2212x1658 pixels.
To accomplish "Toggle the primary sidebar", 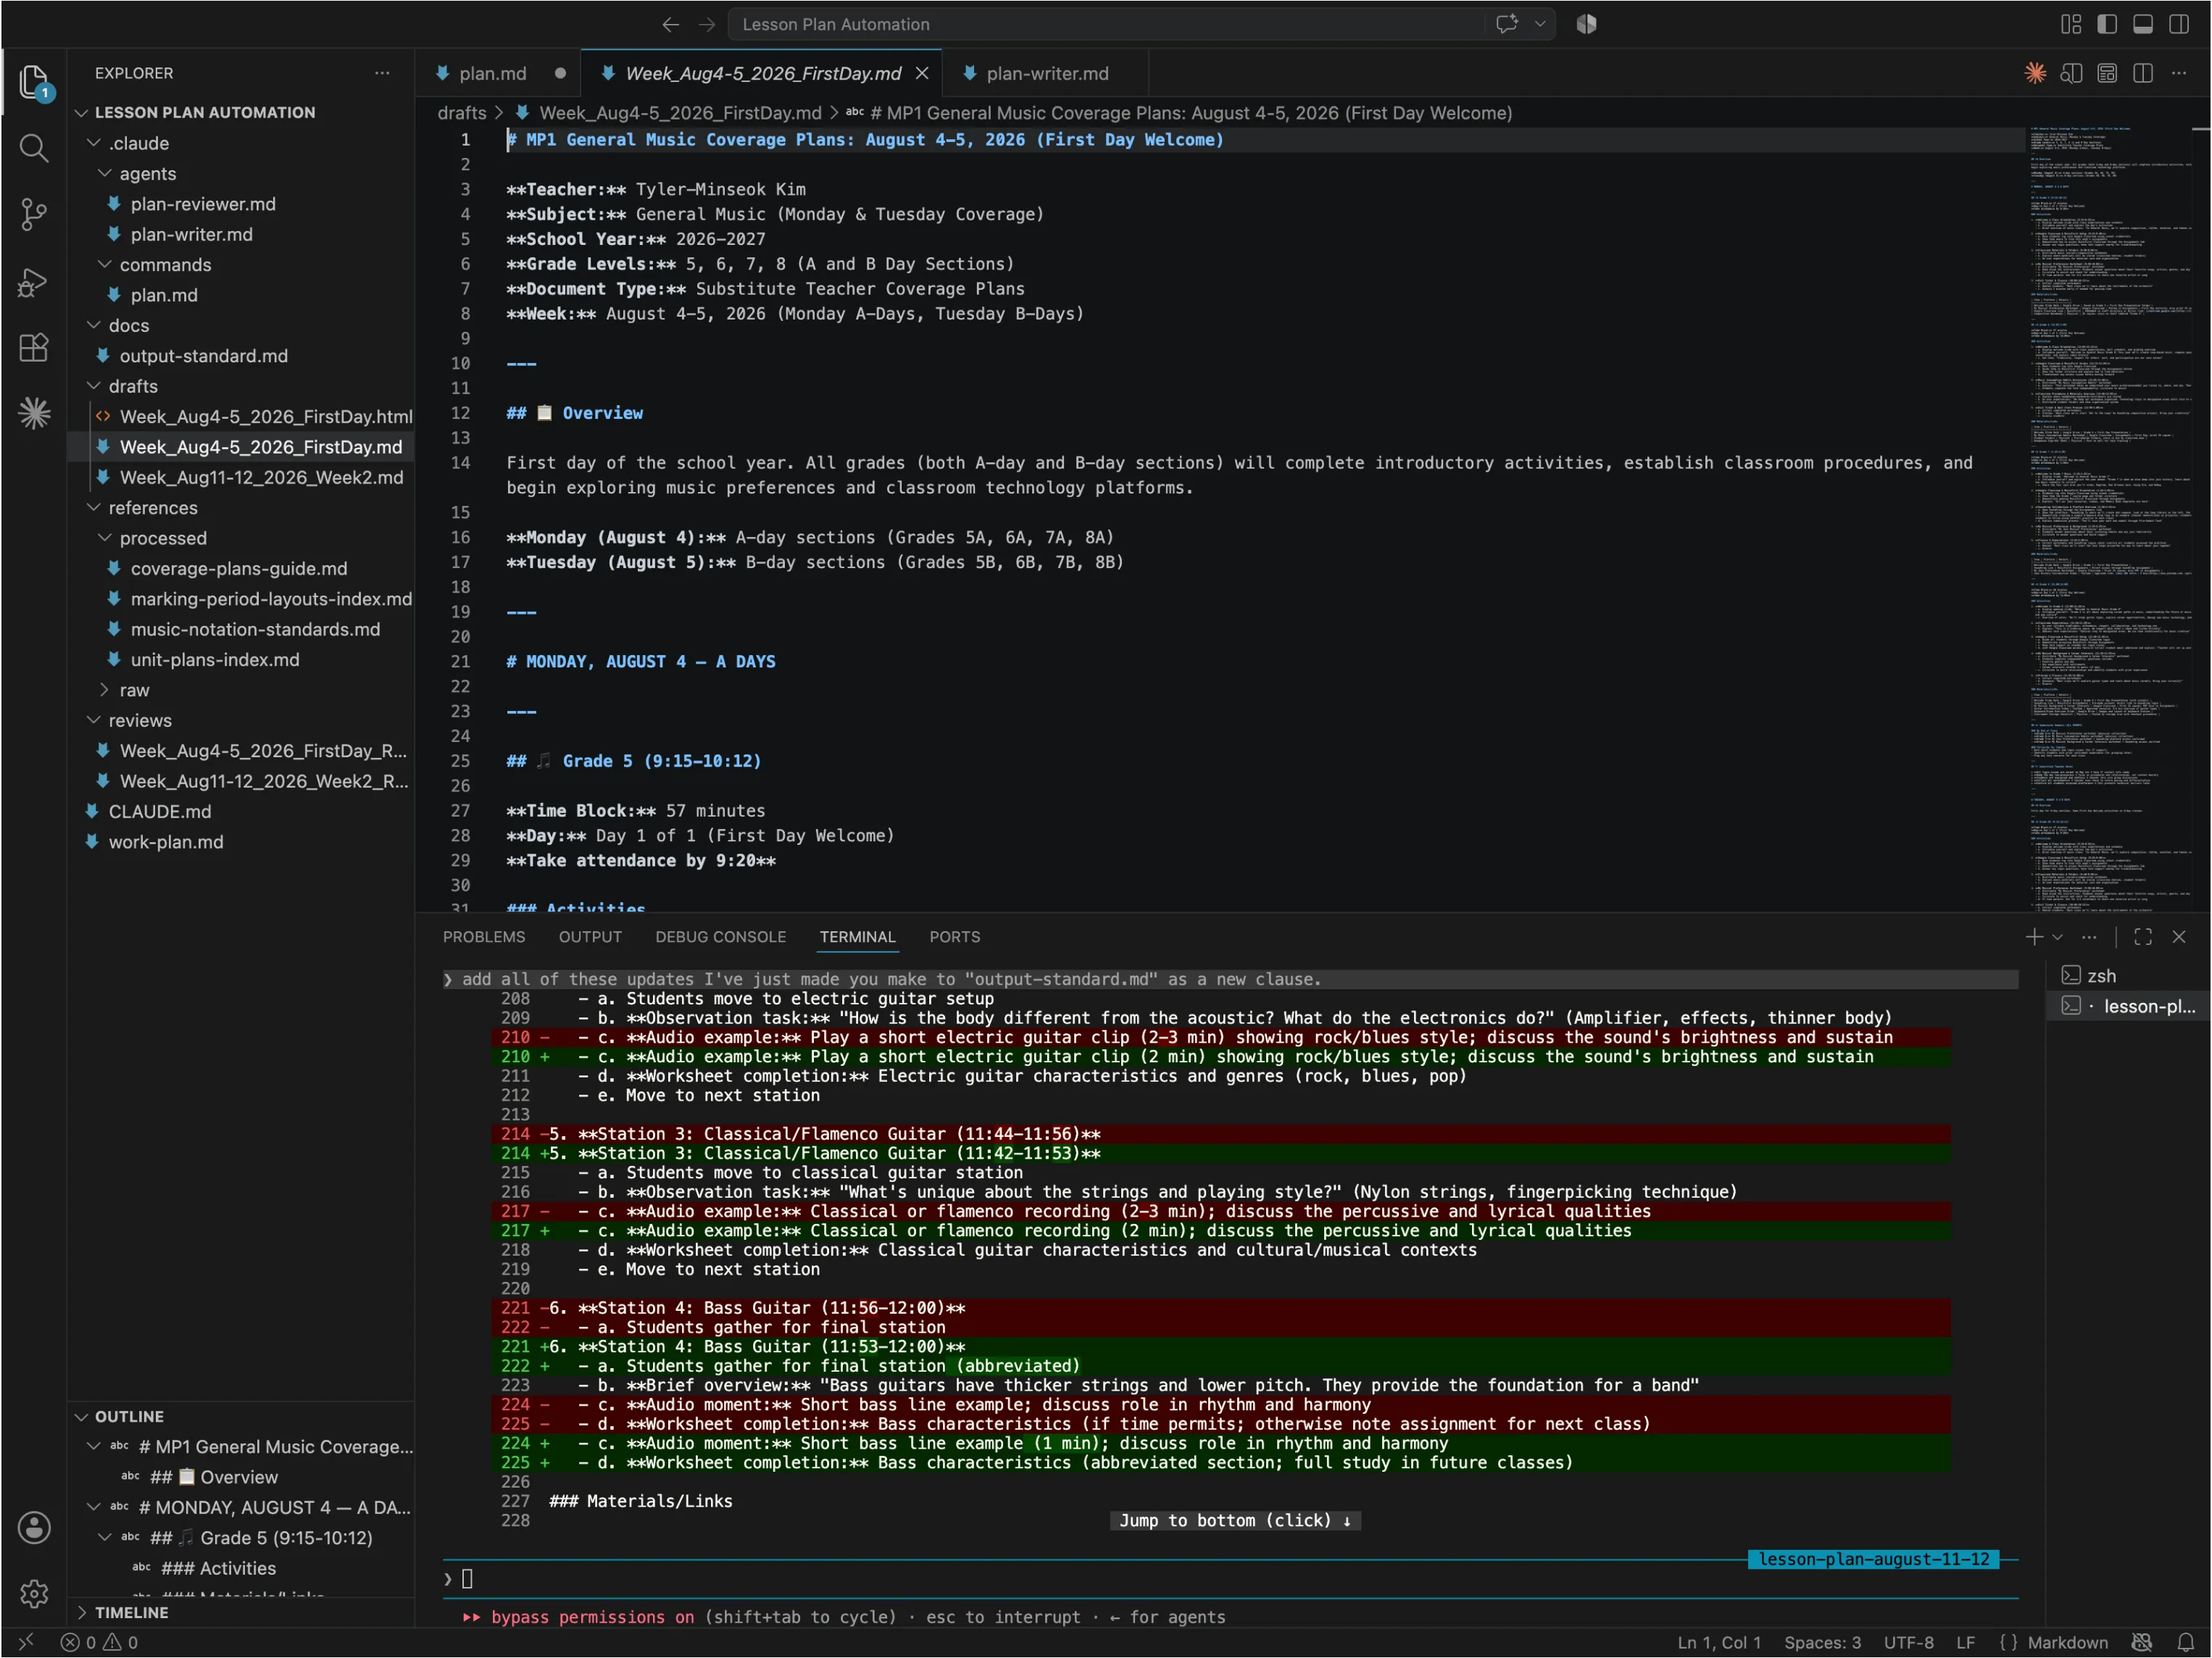I will point(2107,24).
